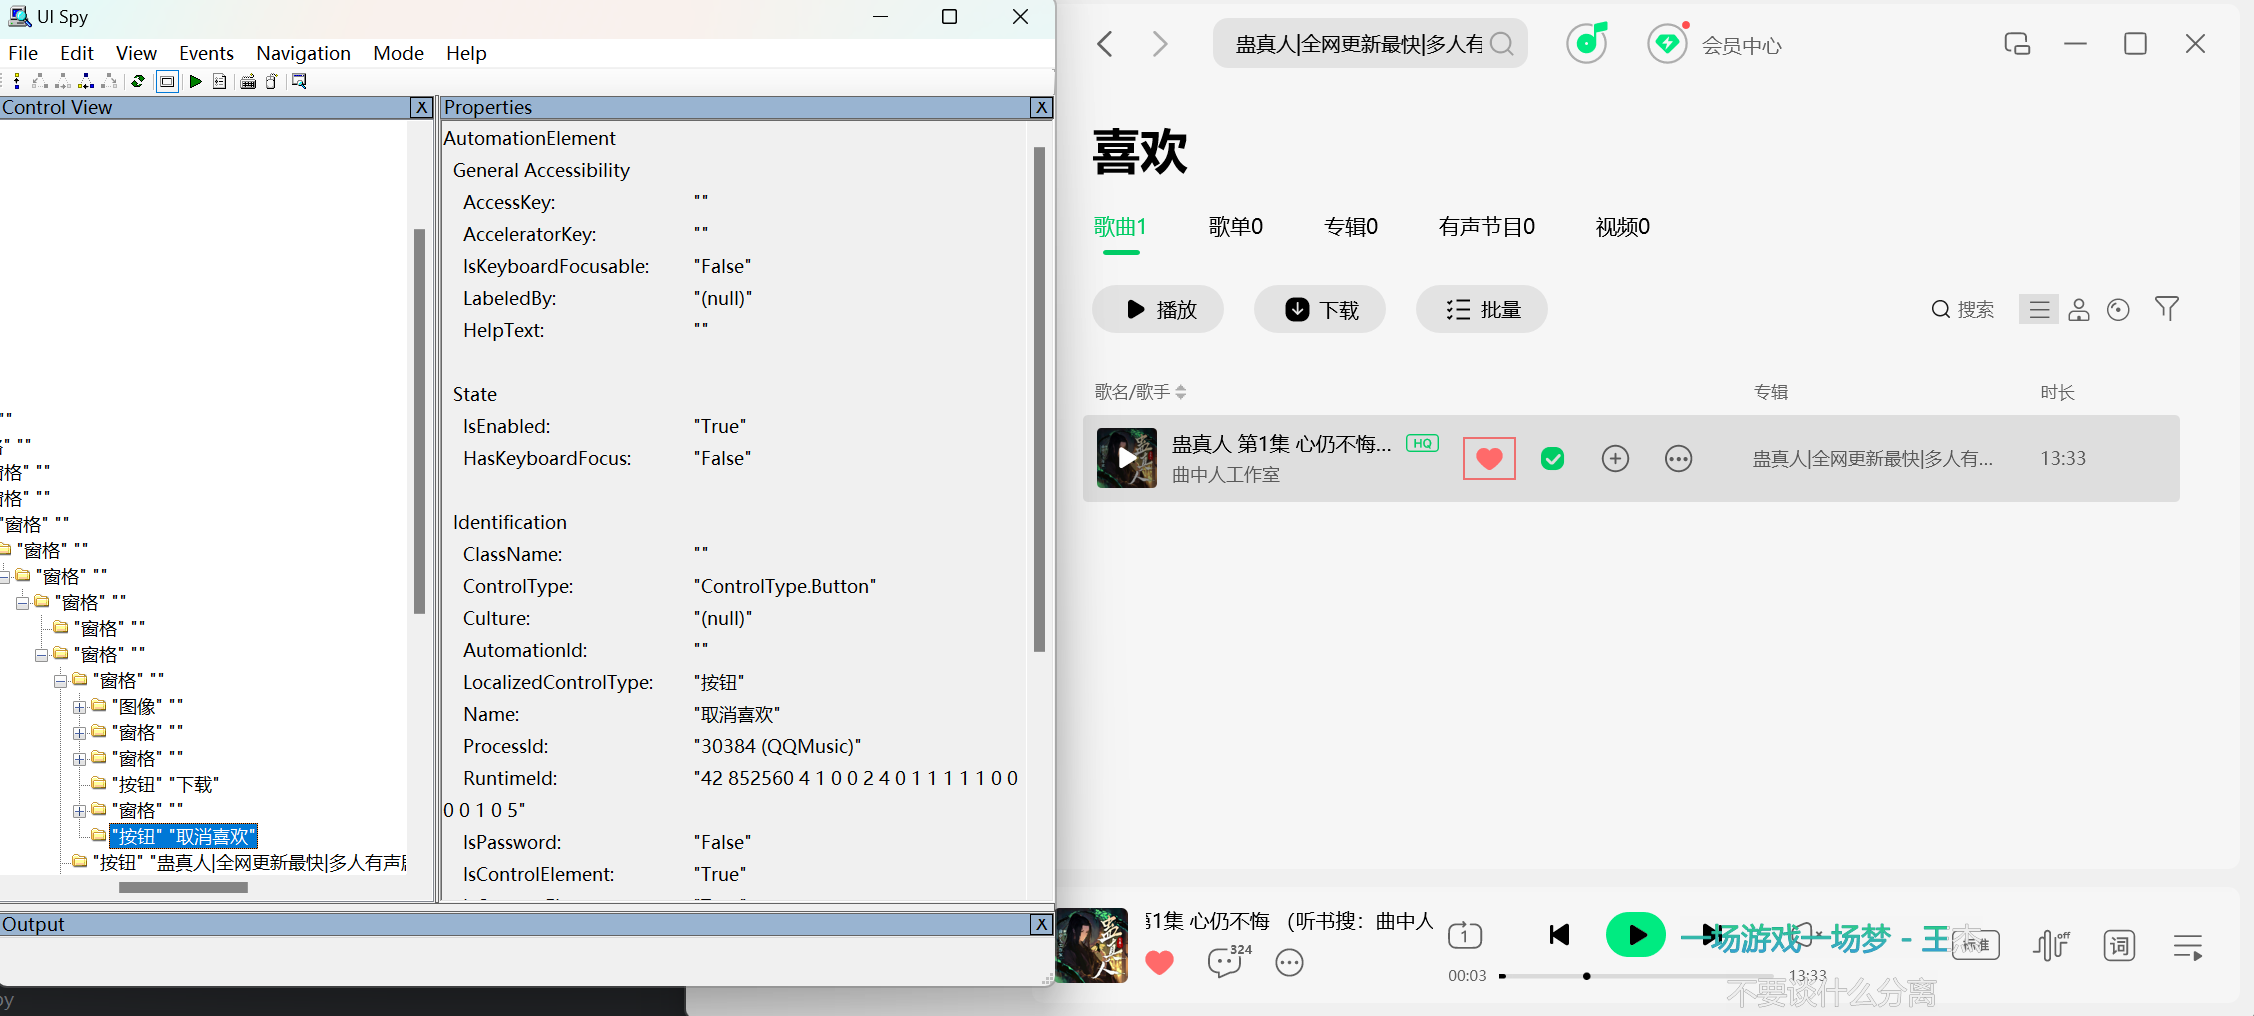Viewport: 2254px width, 1016px height.
Task: Collapse the "窗格" node containing the "图像" node
Action: [60, 681]
